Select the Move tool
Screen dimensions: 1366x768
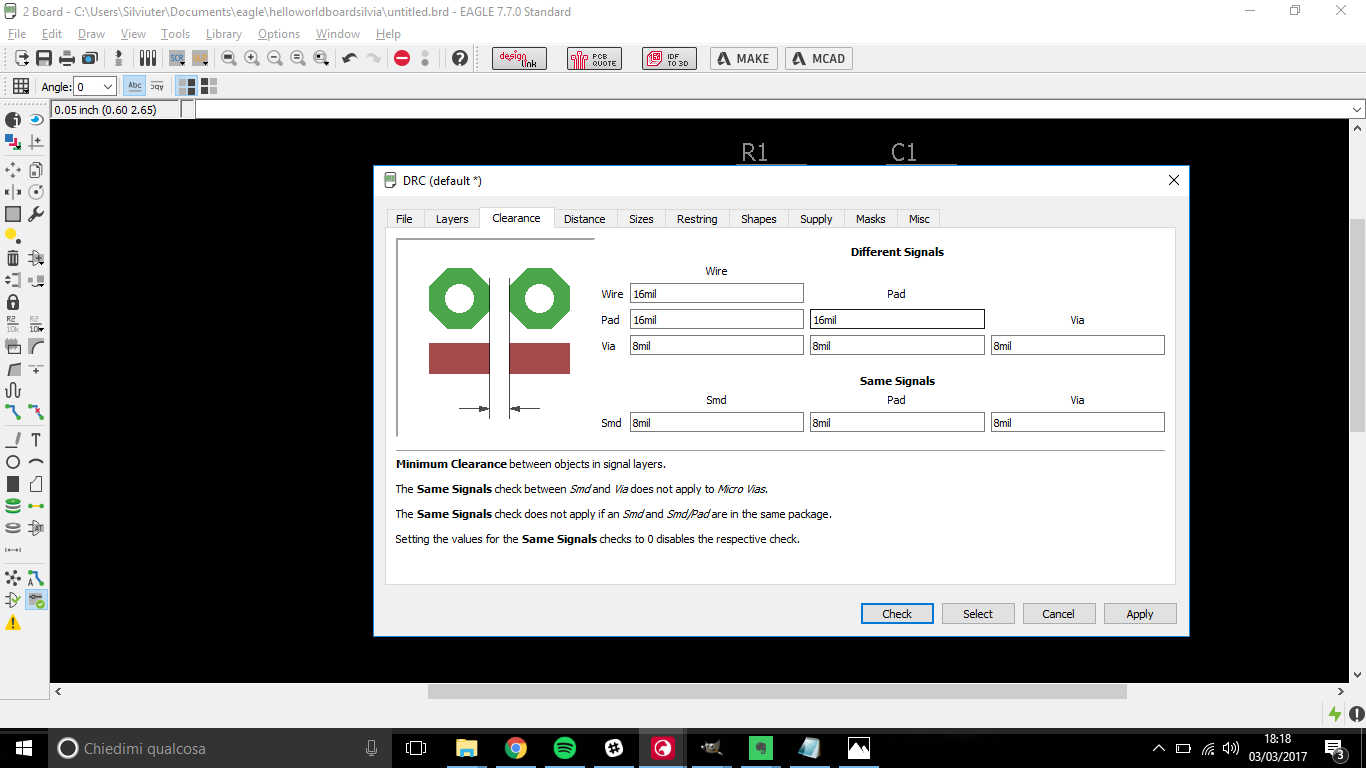coord(13,170)
